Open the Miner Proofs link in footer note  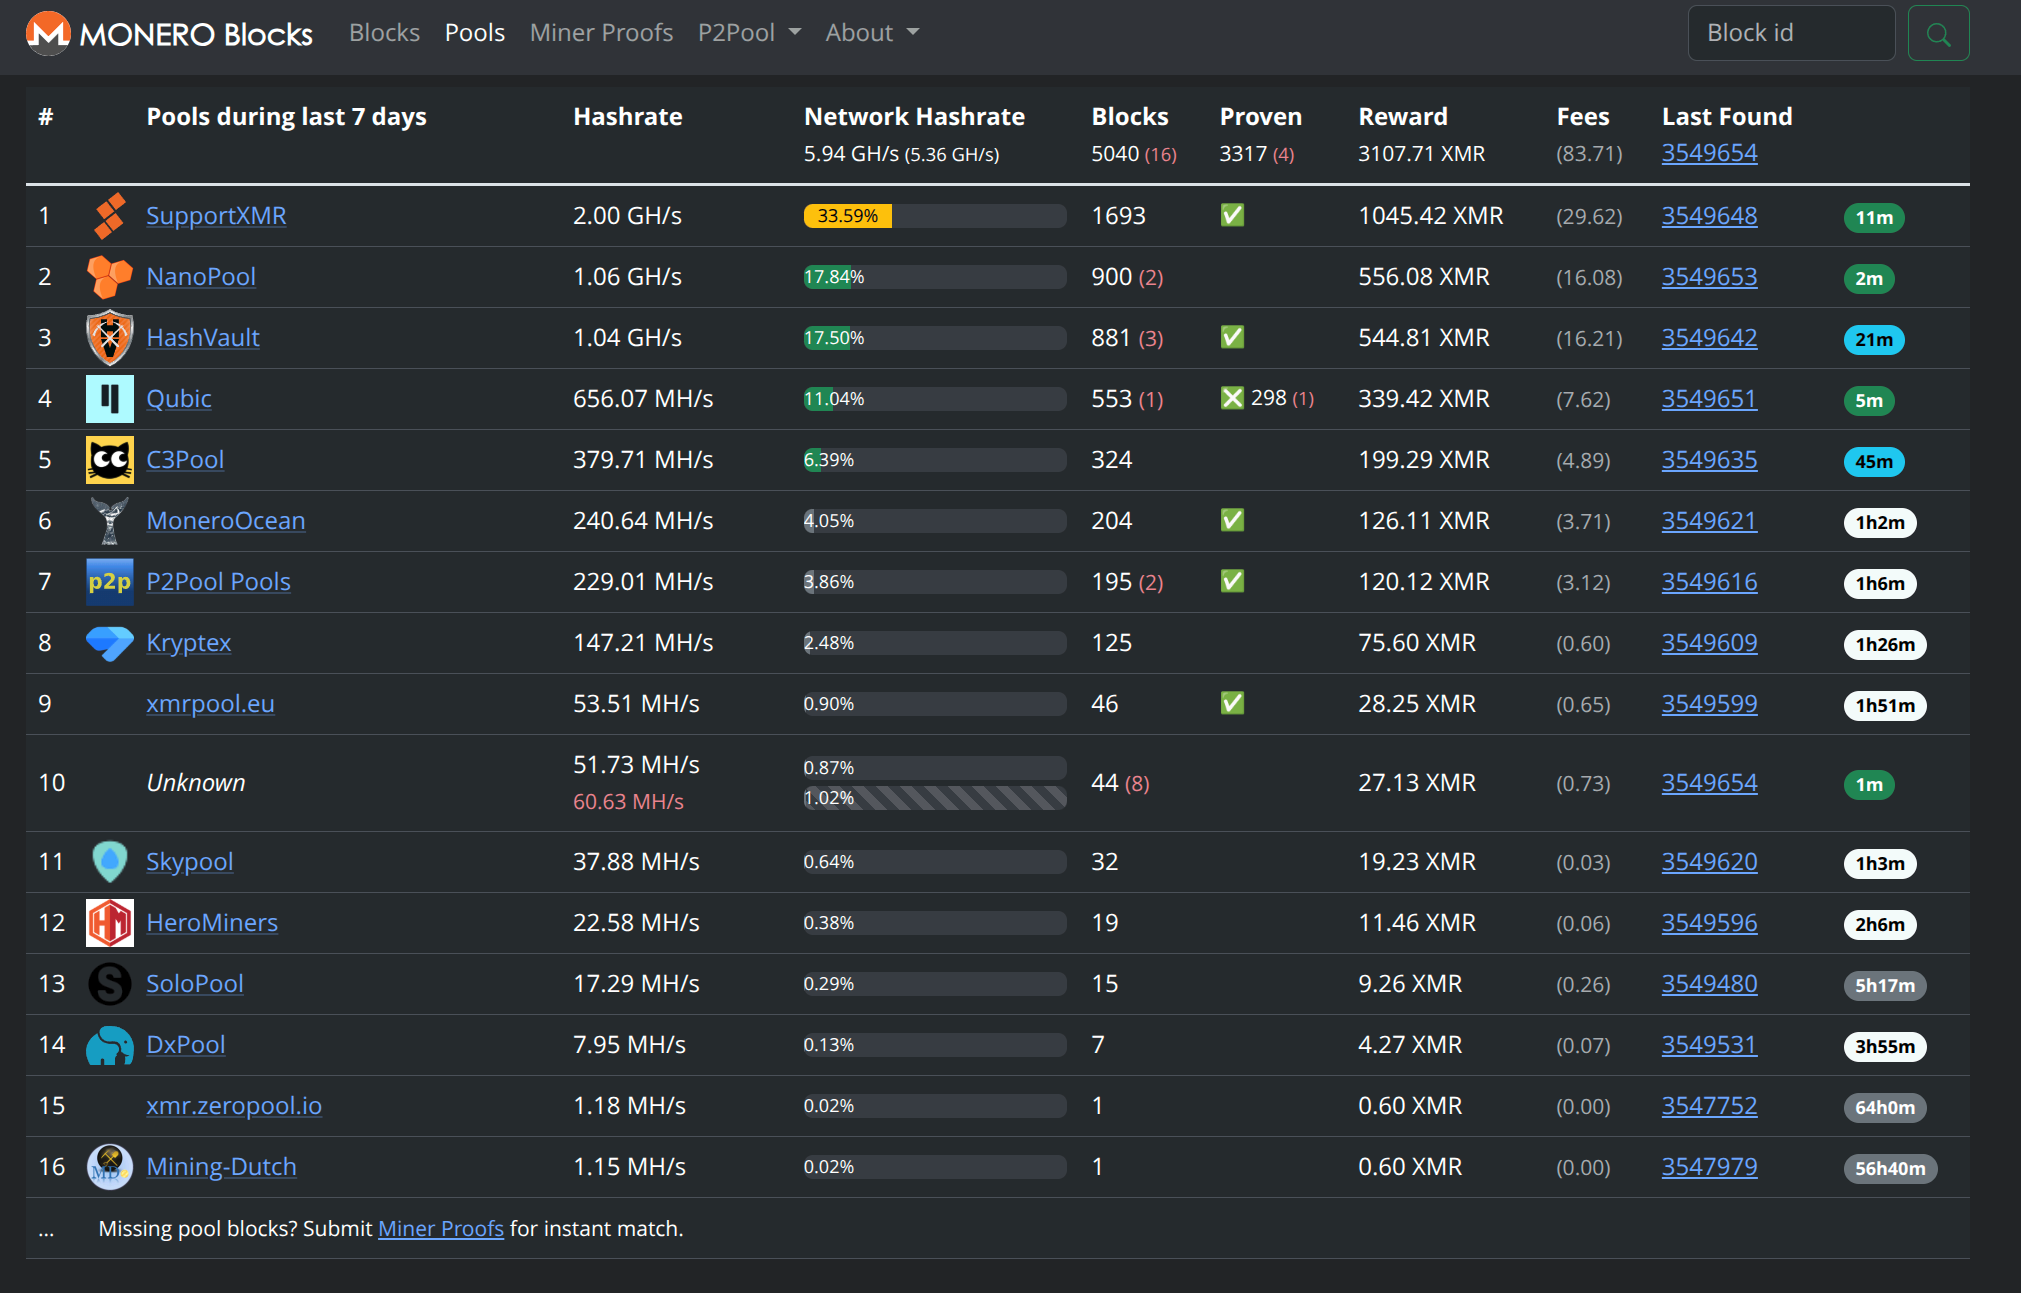pos(440,1229)
